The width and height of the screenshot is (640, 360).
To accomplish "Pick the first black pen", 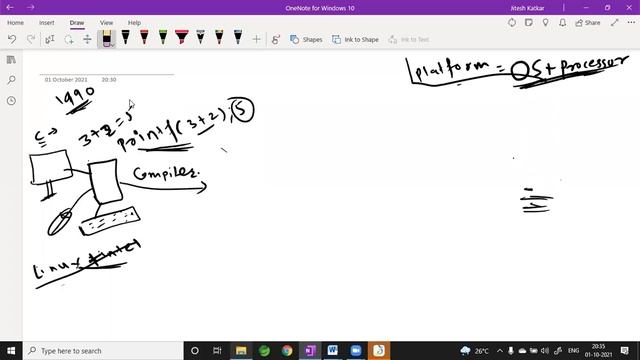I will pyautogui.click(x=125, y=38).
